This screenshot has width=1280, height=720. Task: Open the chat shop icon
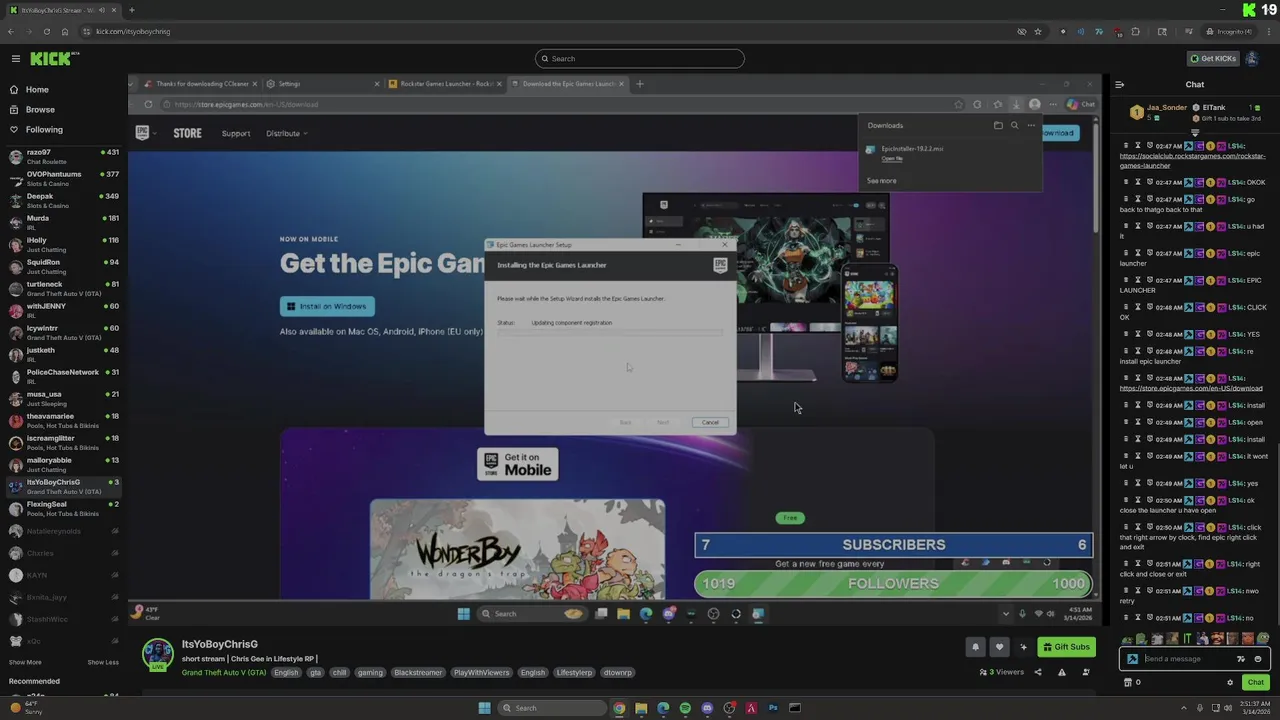(1128, 682)
